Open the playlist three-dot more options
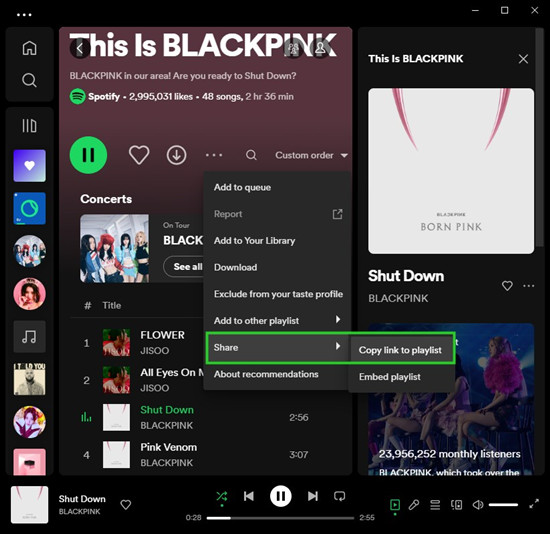The image size is (550, 534). (214, 155)
